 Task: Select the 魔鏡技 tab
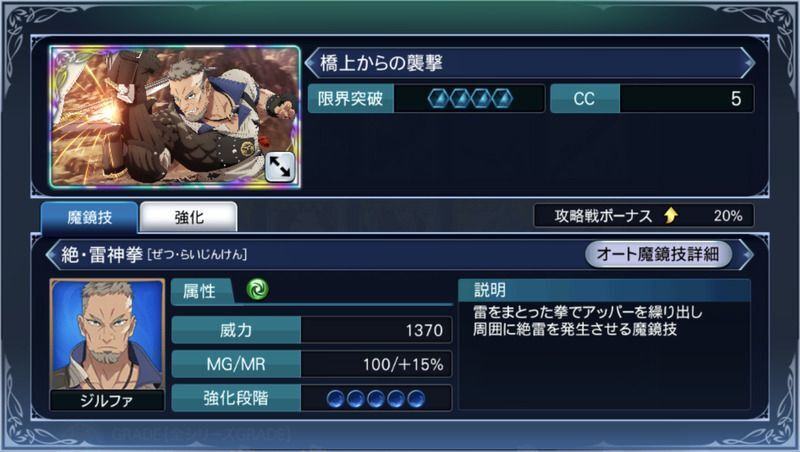click(89, 217)
